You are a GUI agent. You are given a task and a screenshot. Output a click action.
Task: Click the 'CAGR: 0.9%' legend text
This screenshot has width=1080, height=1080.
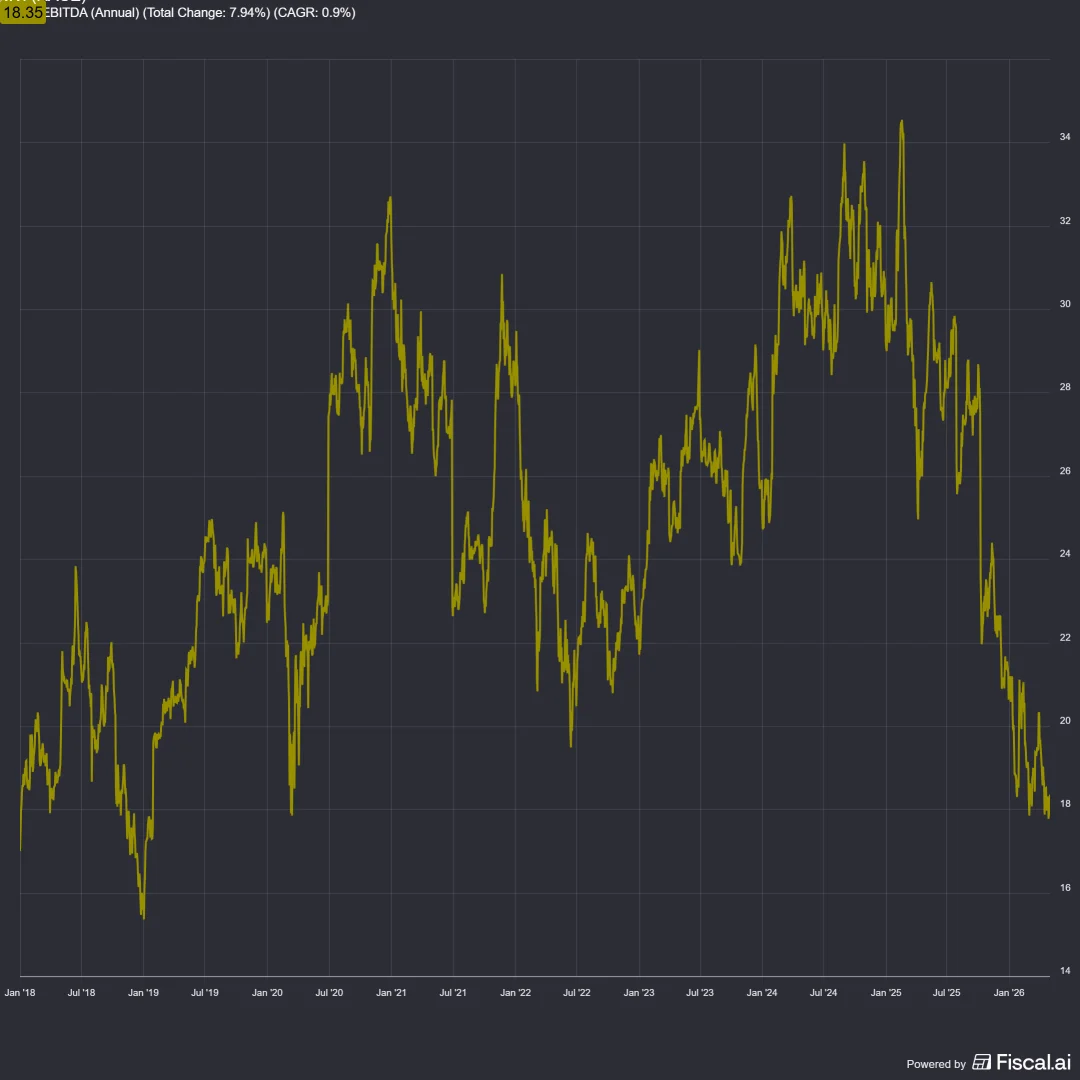315,12
